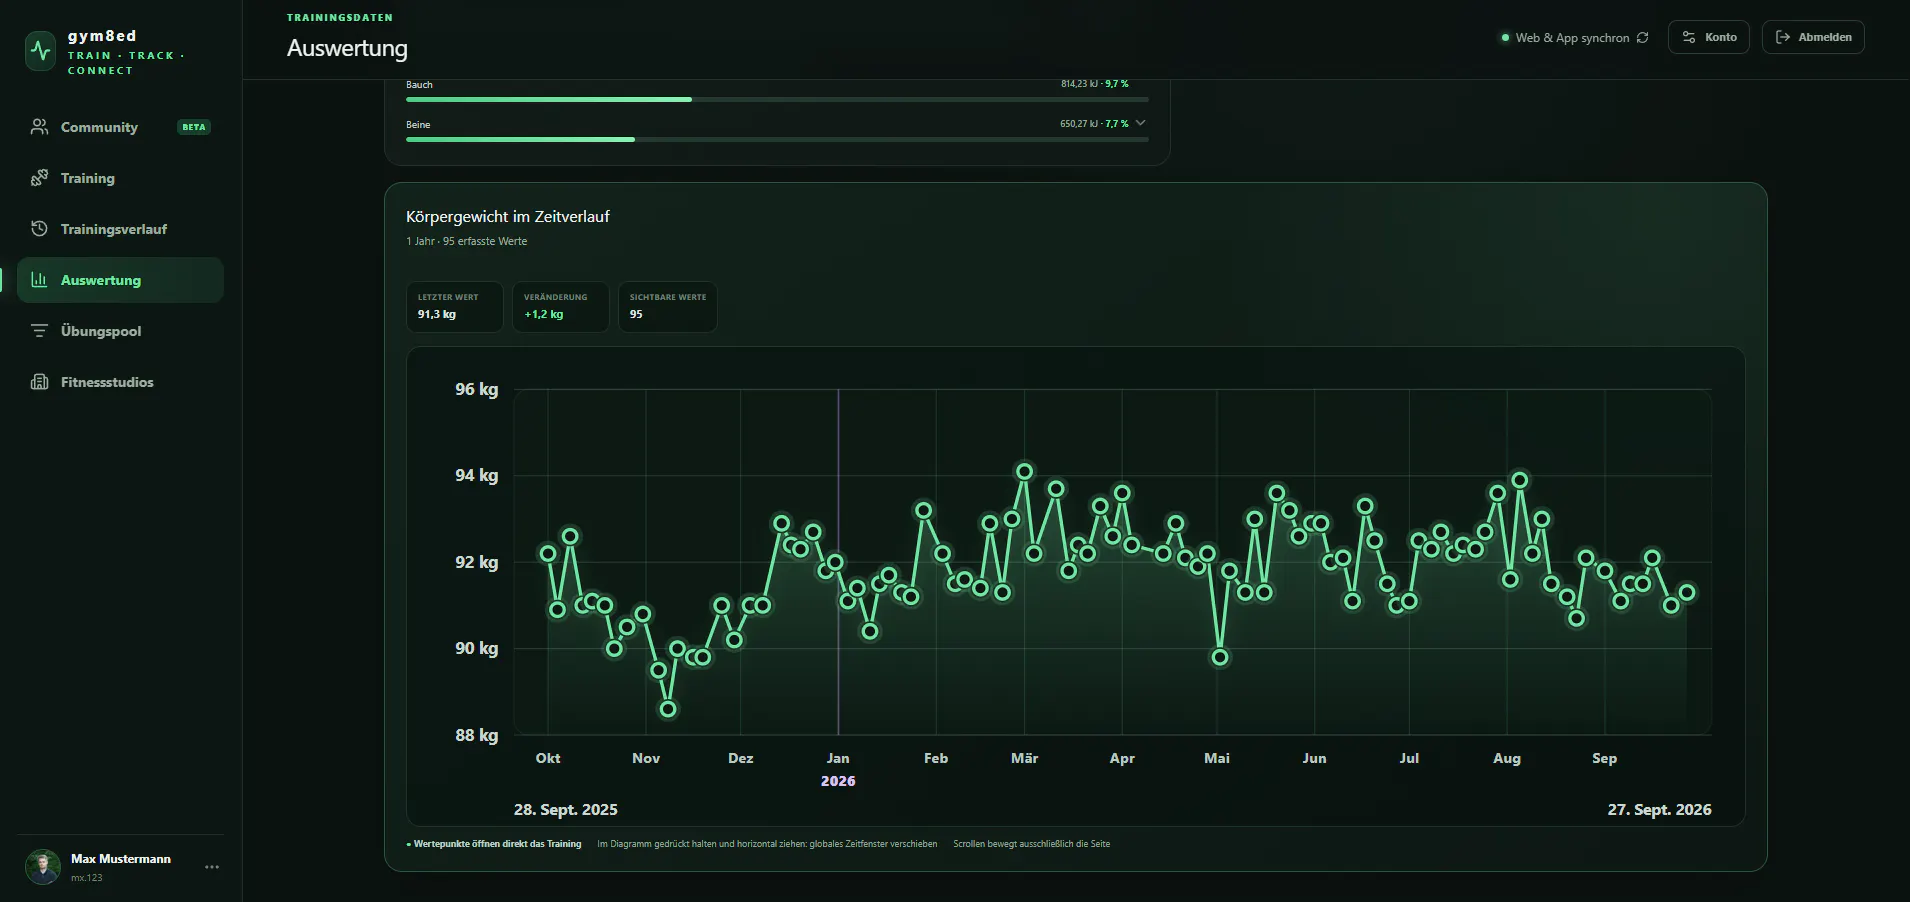Click the 27. Sept. 2026 end date label
Image resolution: width=1910 pixels, height=902 pixels.
click(x=1659, y=809)
